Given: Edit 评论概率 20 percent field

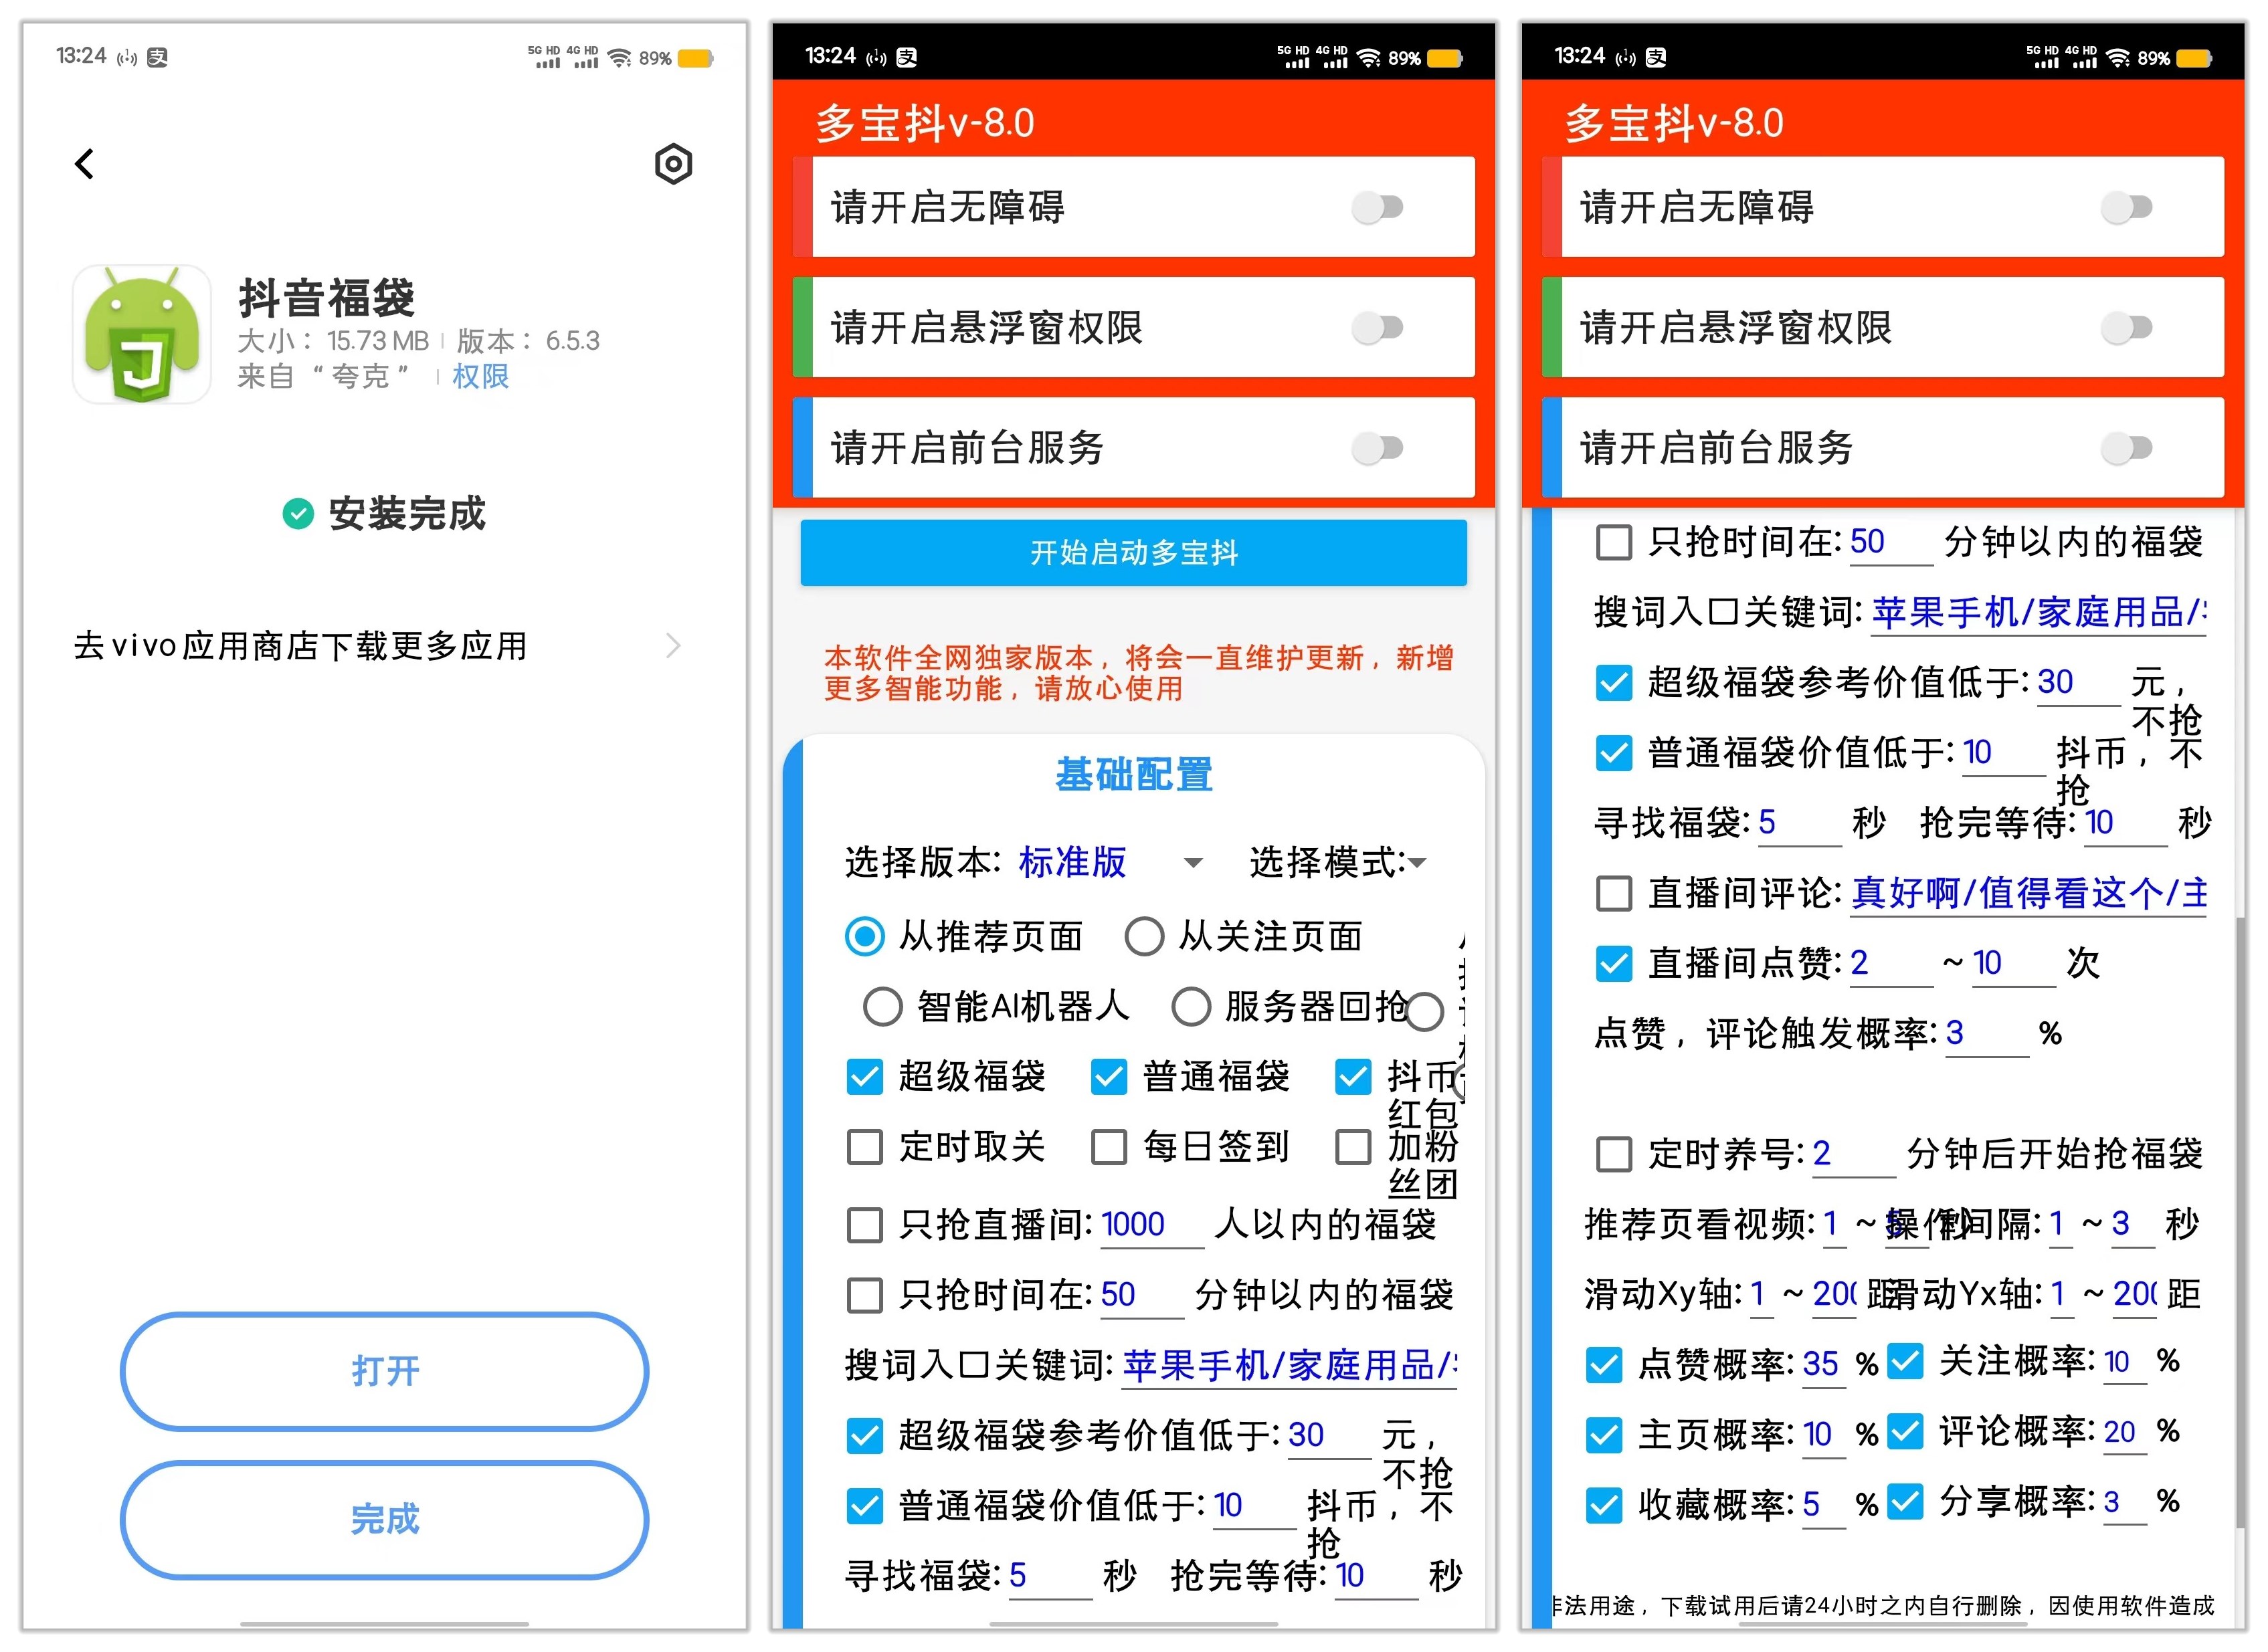Looking at the screenshot, I should pyautogui.click(x=2124, y=1433).
